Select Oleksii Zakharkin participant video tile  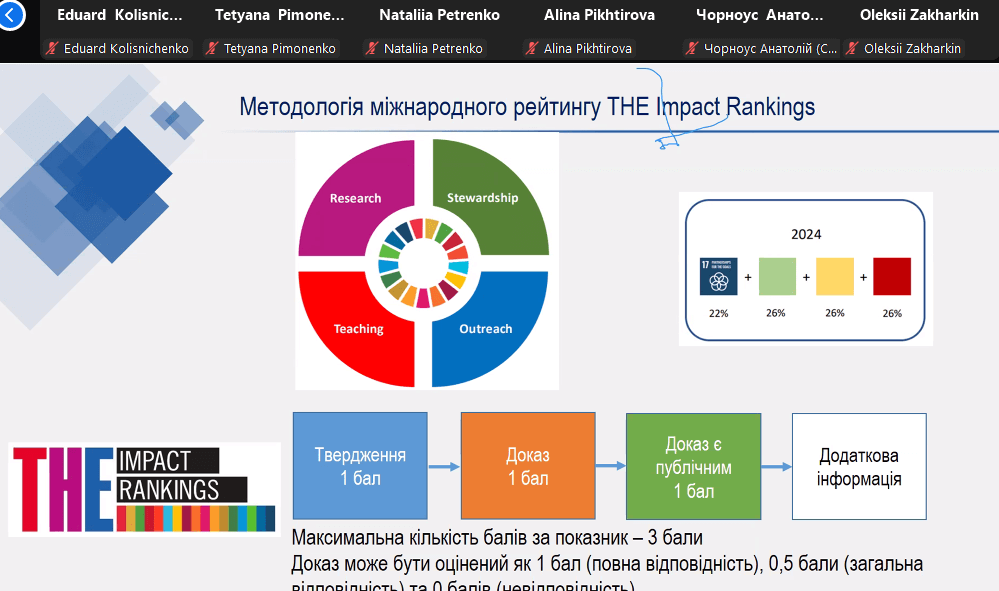(919, 31)
